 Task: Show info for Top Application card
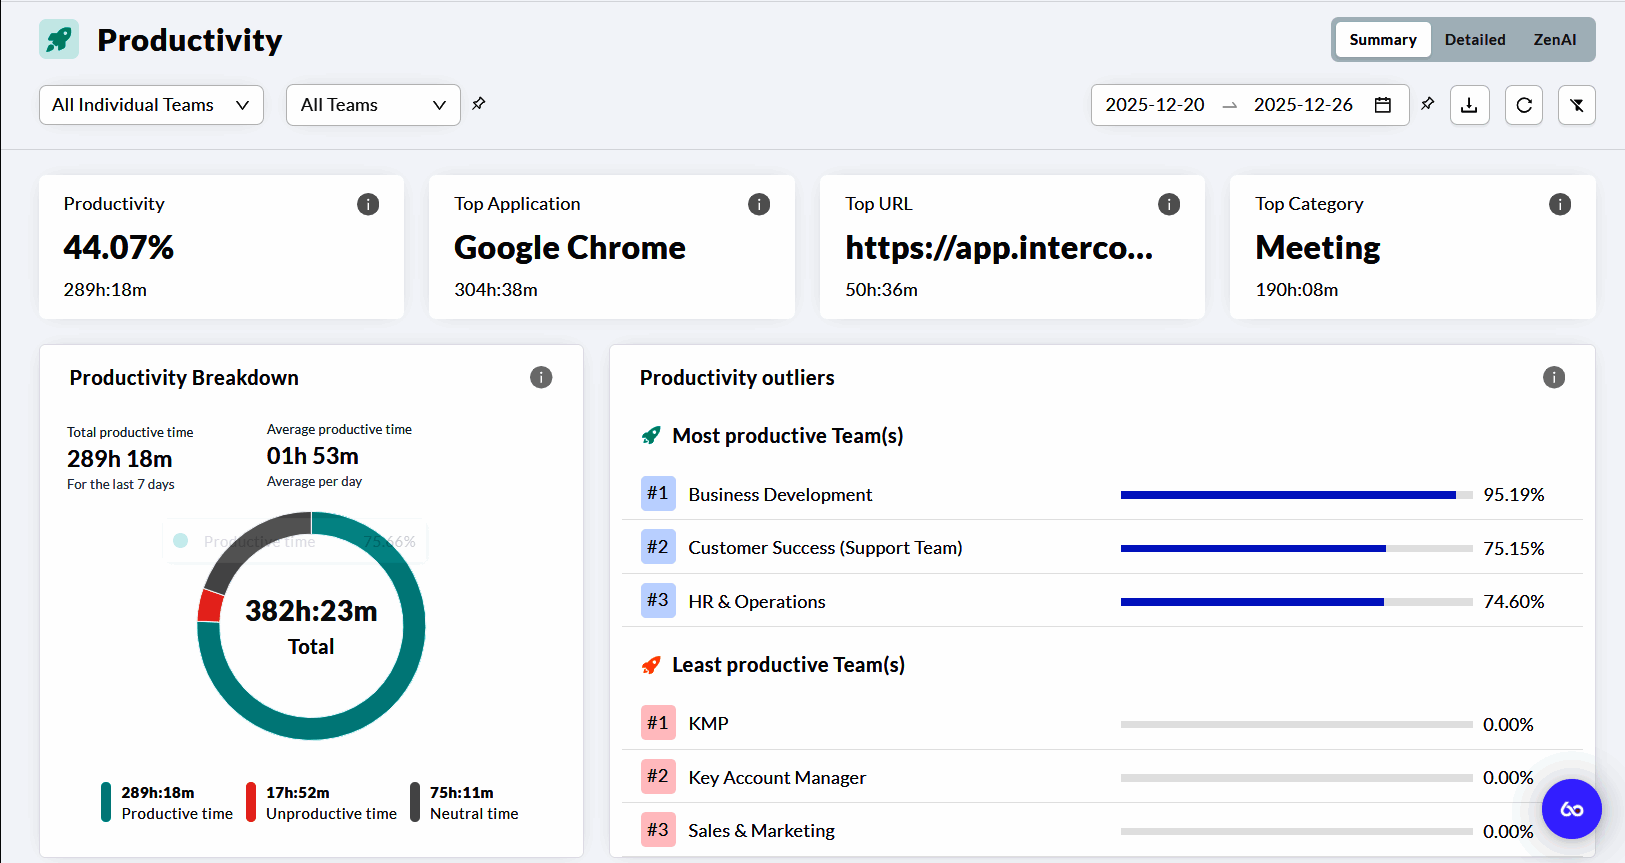click(759, 204)
